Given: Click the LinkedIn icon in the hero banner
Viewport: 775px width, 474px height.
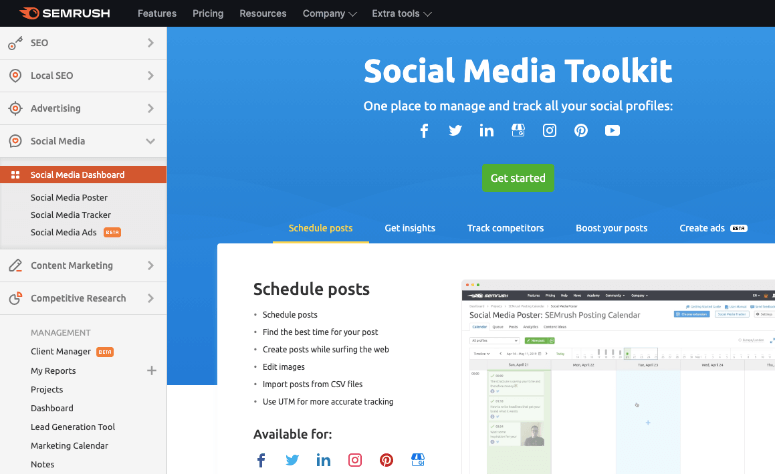Looking at the screenshot, I should point(486,130).
